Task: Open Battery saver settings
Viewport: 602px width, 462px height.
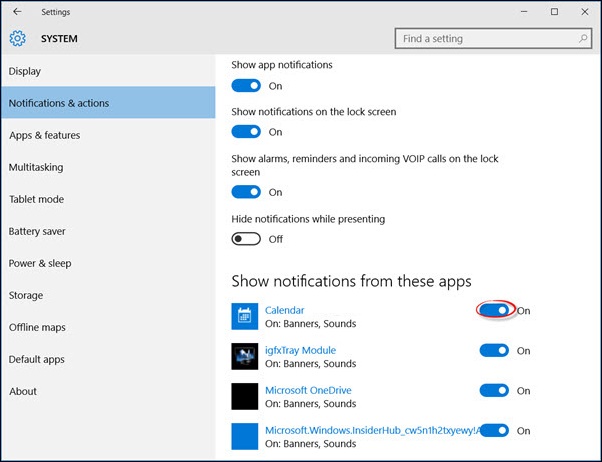Action: 108,231
